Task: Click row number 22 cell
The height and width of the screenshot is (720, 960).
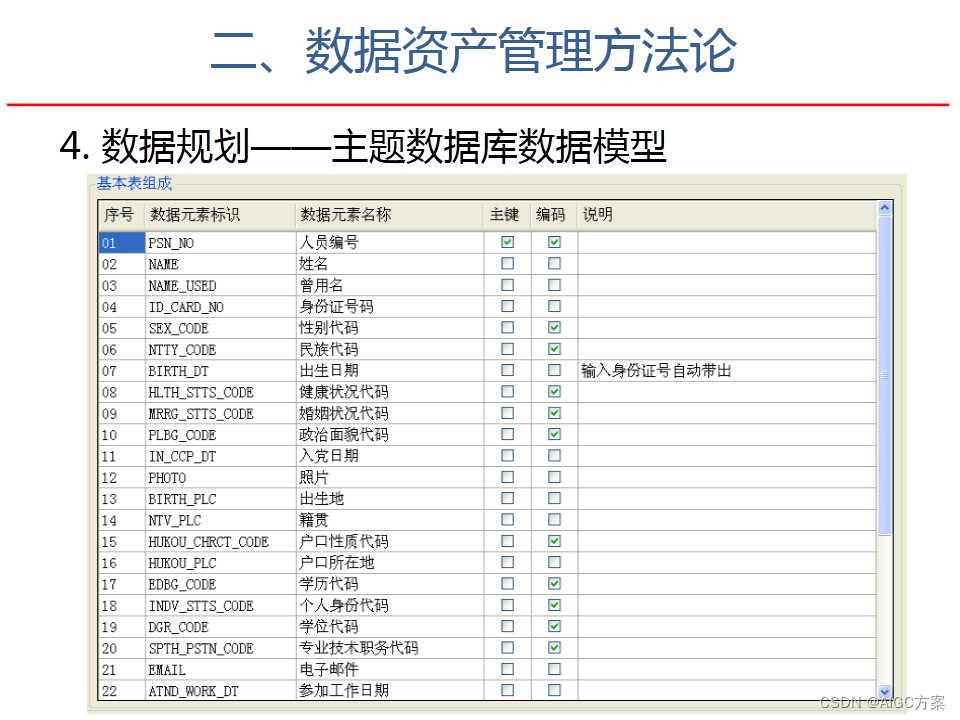Action: pyautogui.click(x=121, y=691)
